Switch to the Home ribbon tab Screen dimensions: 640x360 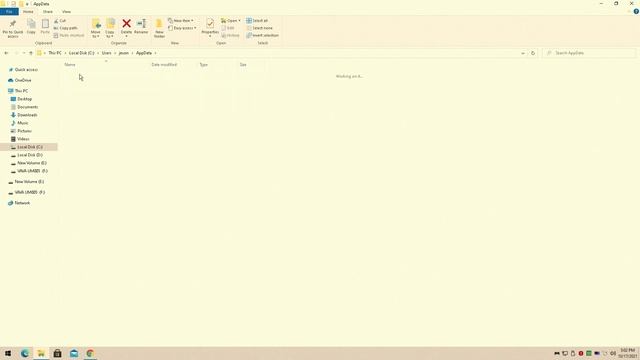point(28,11)
